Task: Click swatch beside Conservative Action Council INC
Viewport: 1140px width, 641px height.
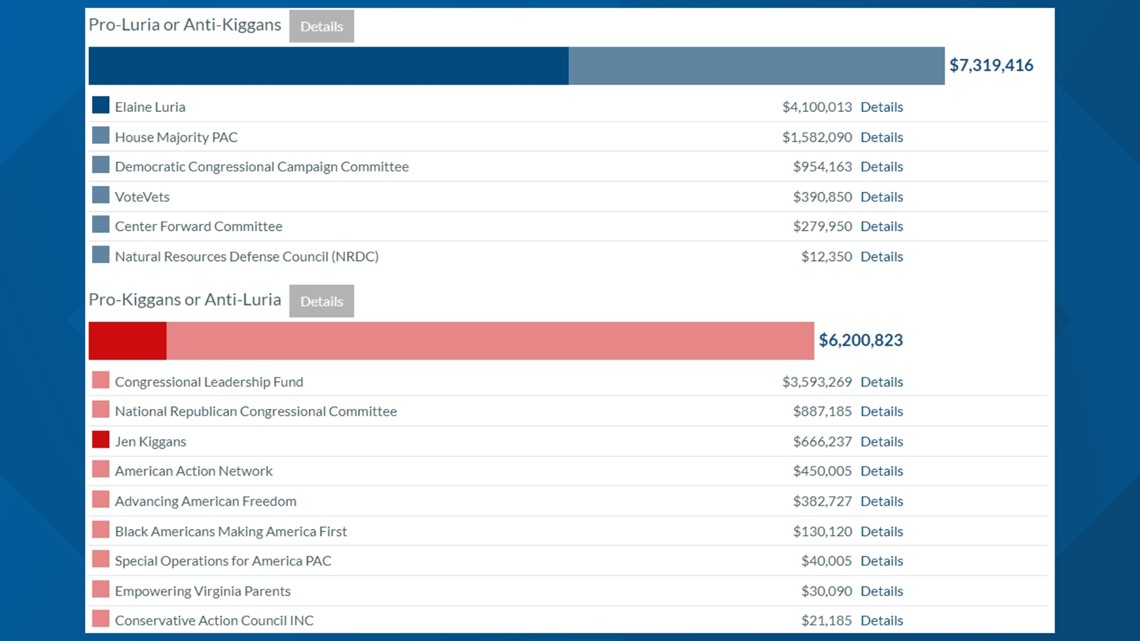Action: coord(101,619)
